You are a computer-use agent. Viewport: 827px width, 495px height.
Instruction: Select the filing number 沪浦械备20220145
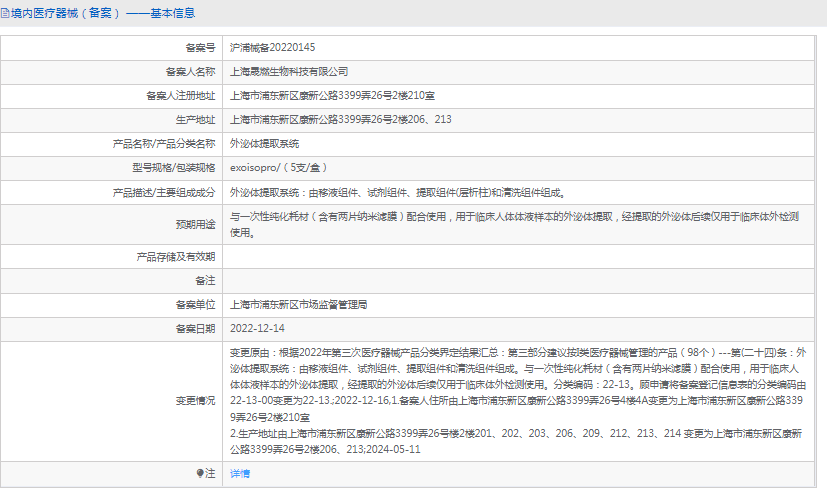[x=273, y=47]
